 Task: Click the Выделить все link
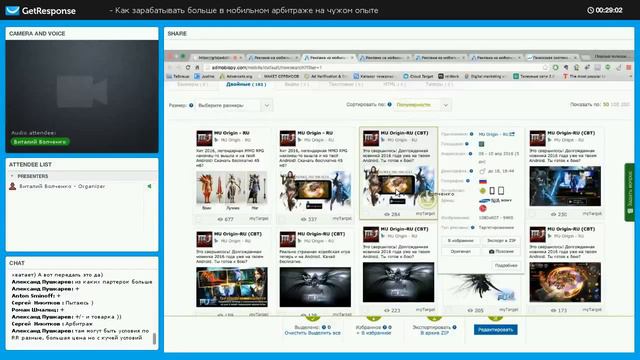[325, 333]
